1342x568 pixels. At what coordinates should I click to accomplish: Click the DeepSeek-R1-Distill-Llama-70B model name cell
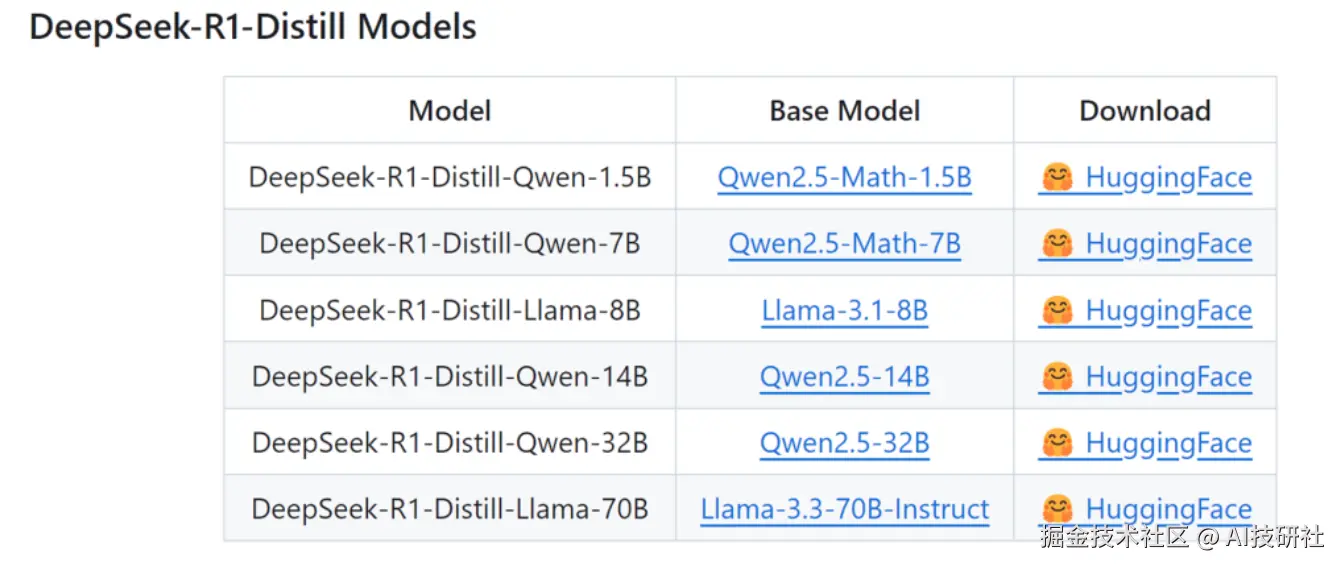pyautogui.click(x=450, y=509)
